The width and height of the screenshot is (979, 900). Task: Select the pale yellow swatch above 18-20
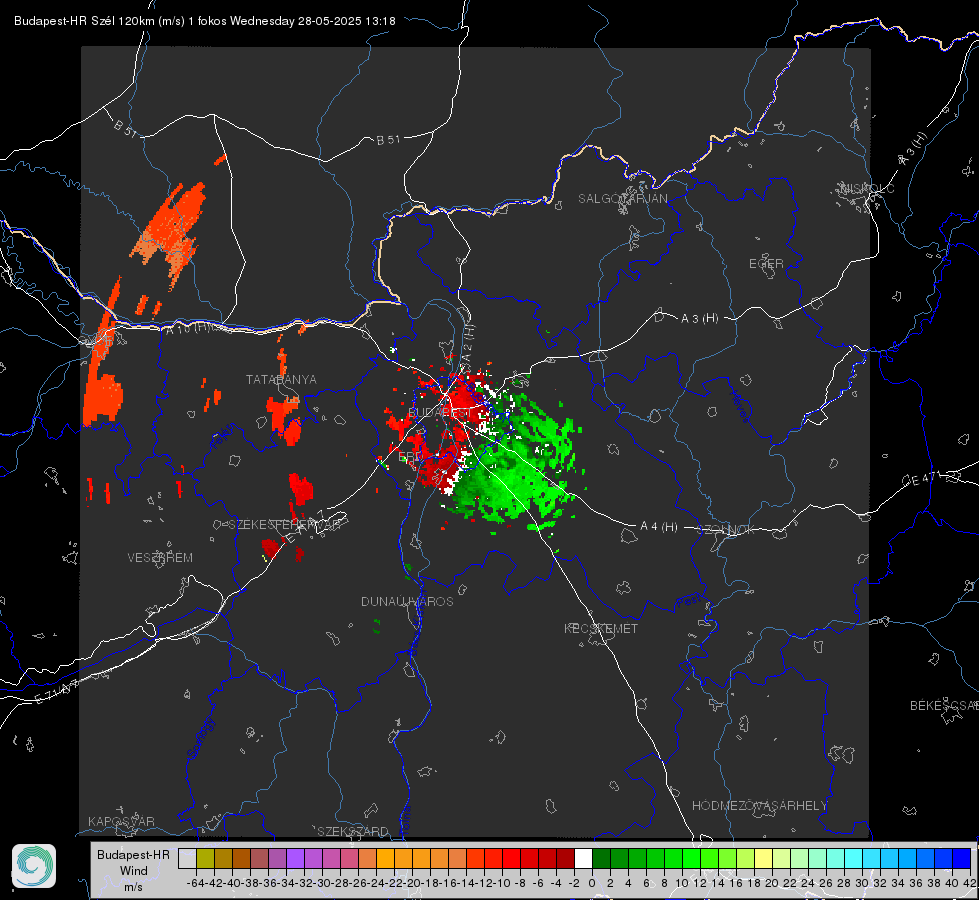tap(764, 859)
